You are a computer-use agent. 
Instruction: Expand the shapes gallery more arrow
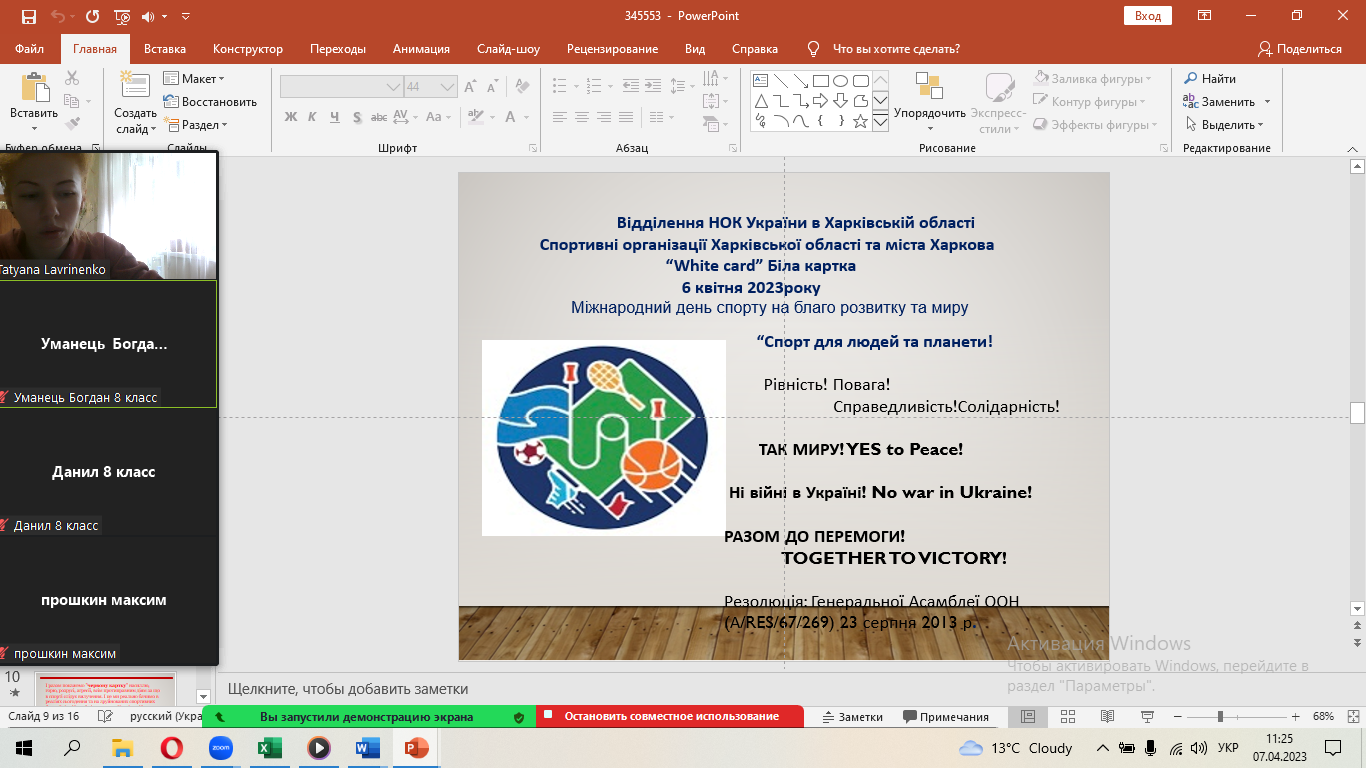[881, 122]
